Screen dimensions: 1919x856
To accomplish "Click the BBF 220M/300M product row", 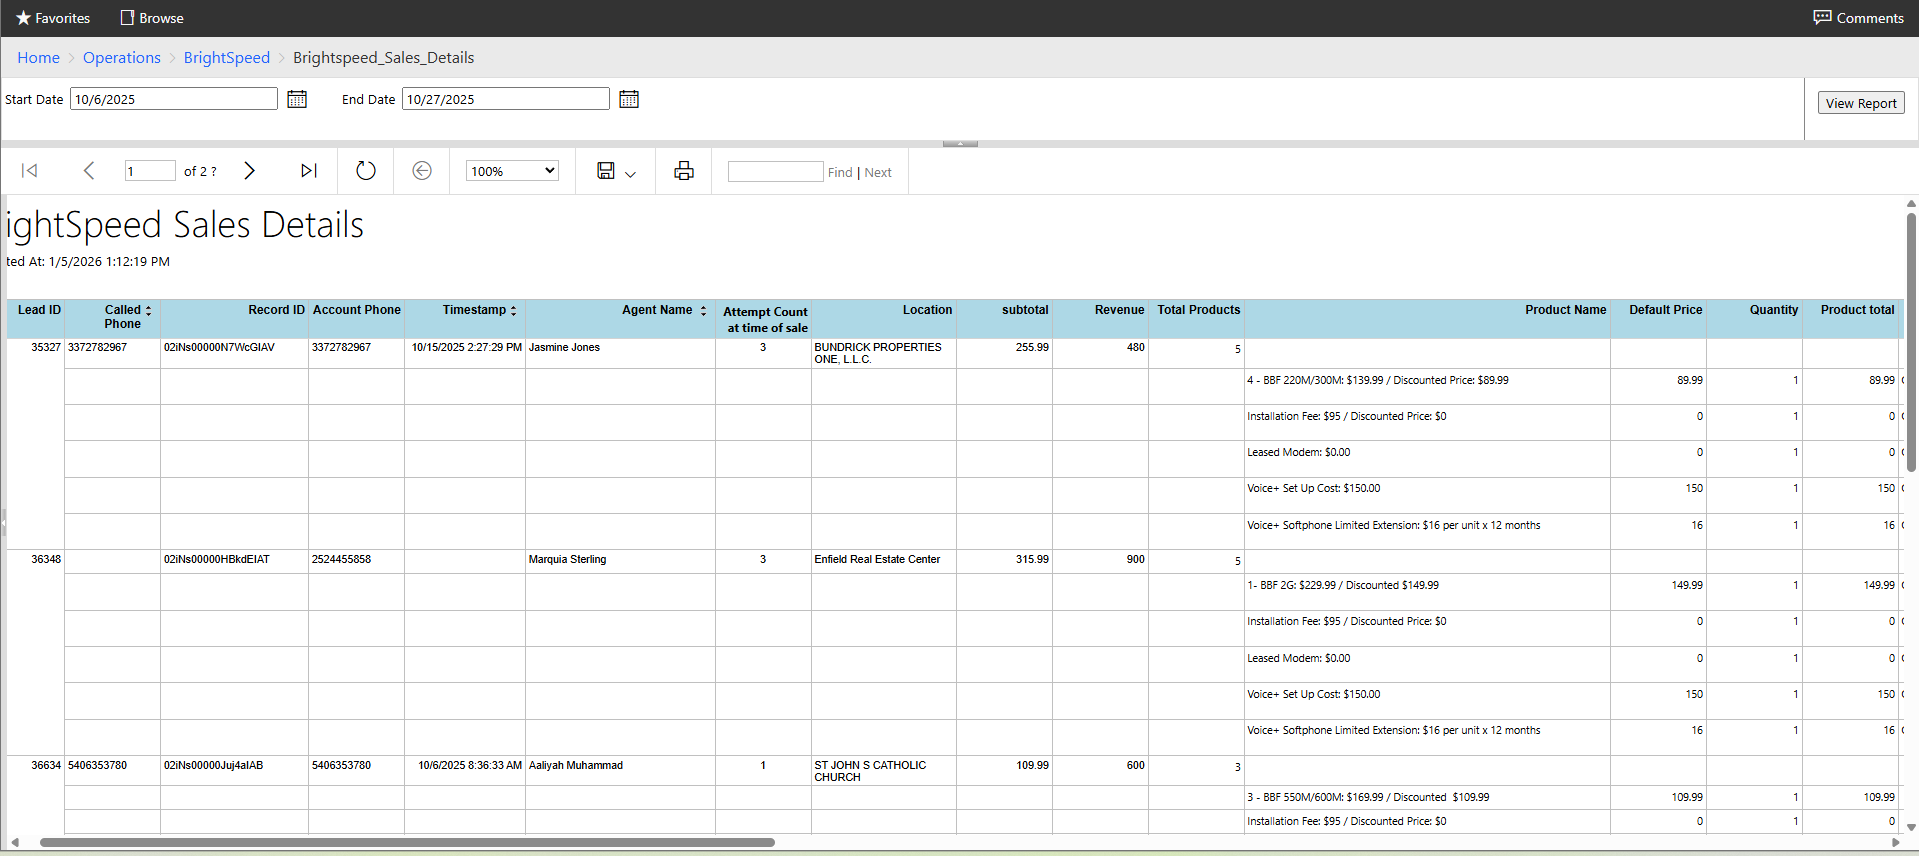I will click(1377, 381).
